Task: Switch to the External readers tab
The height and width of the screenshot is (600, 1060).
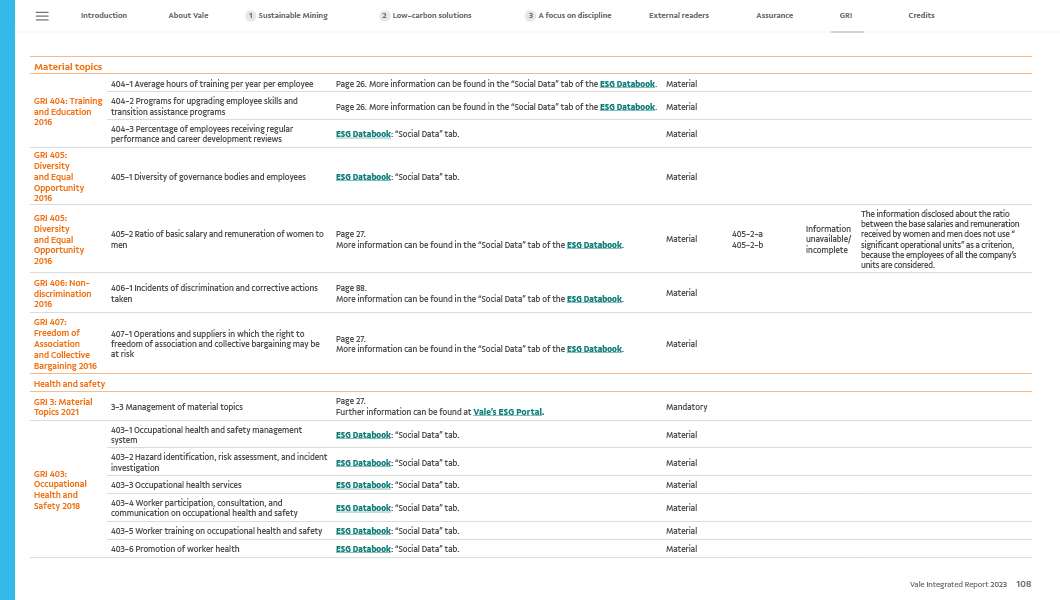Action: click(678, 16)
